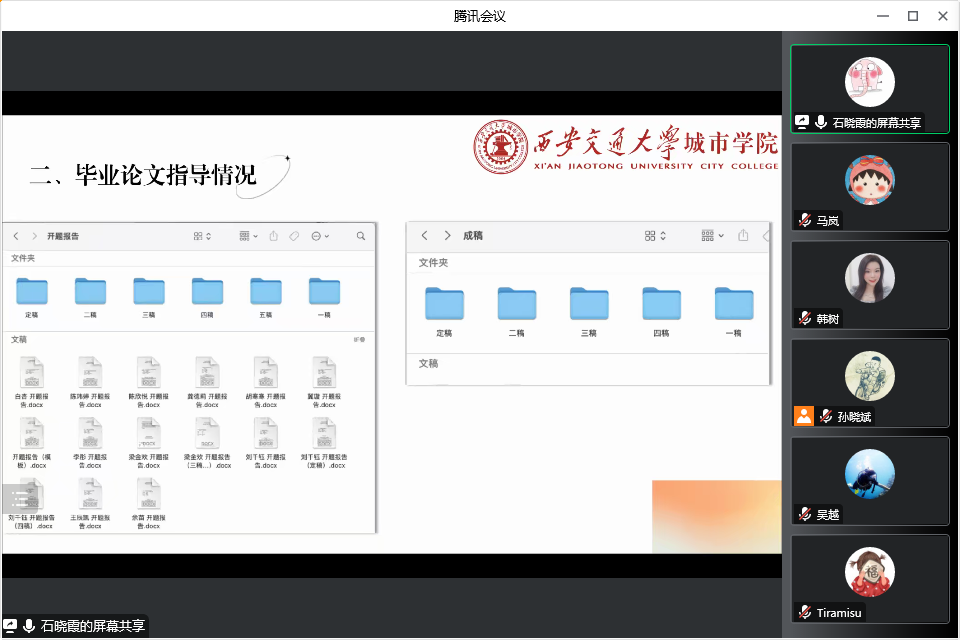
Task: Toggle the muted microphone icon for 韩树
Action: 804,318
